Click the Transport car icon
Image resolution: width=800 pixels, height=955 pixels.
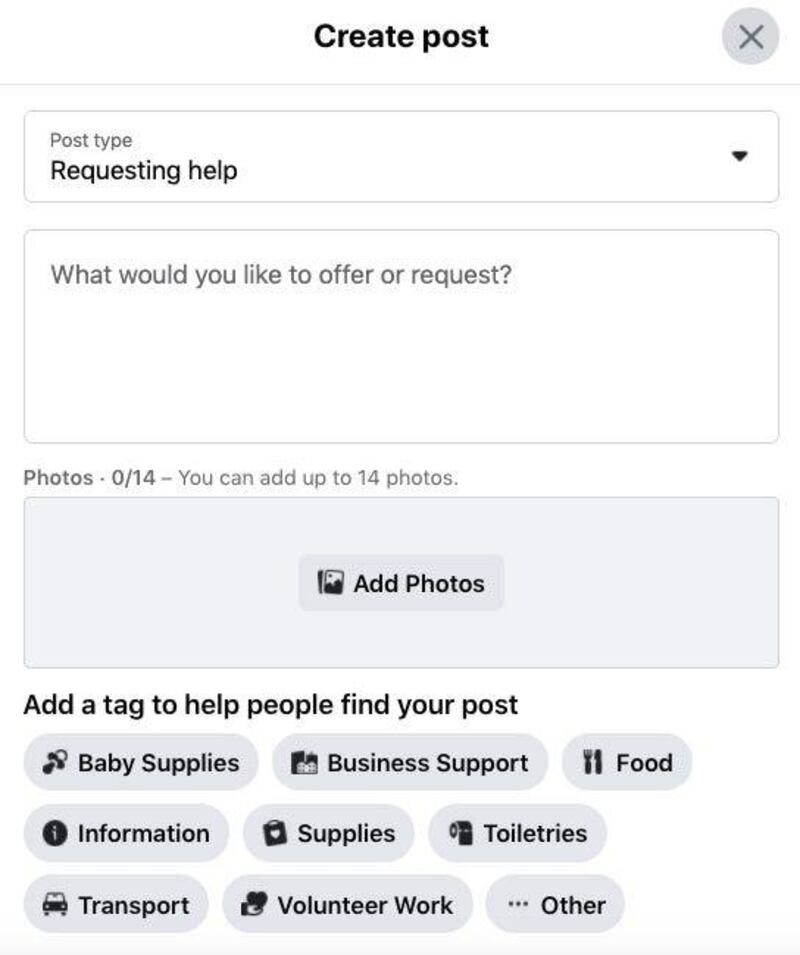[55, 905]
